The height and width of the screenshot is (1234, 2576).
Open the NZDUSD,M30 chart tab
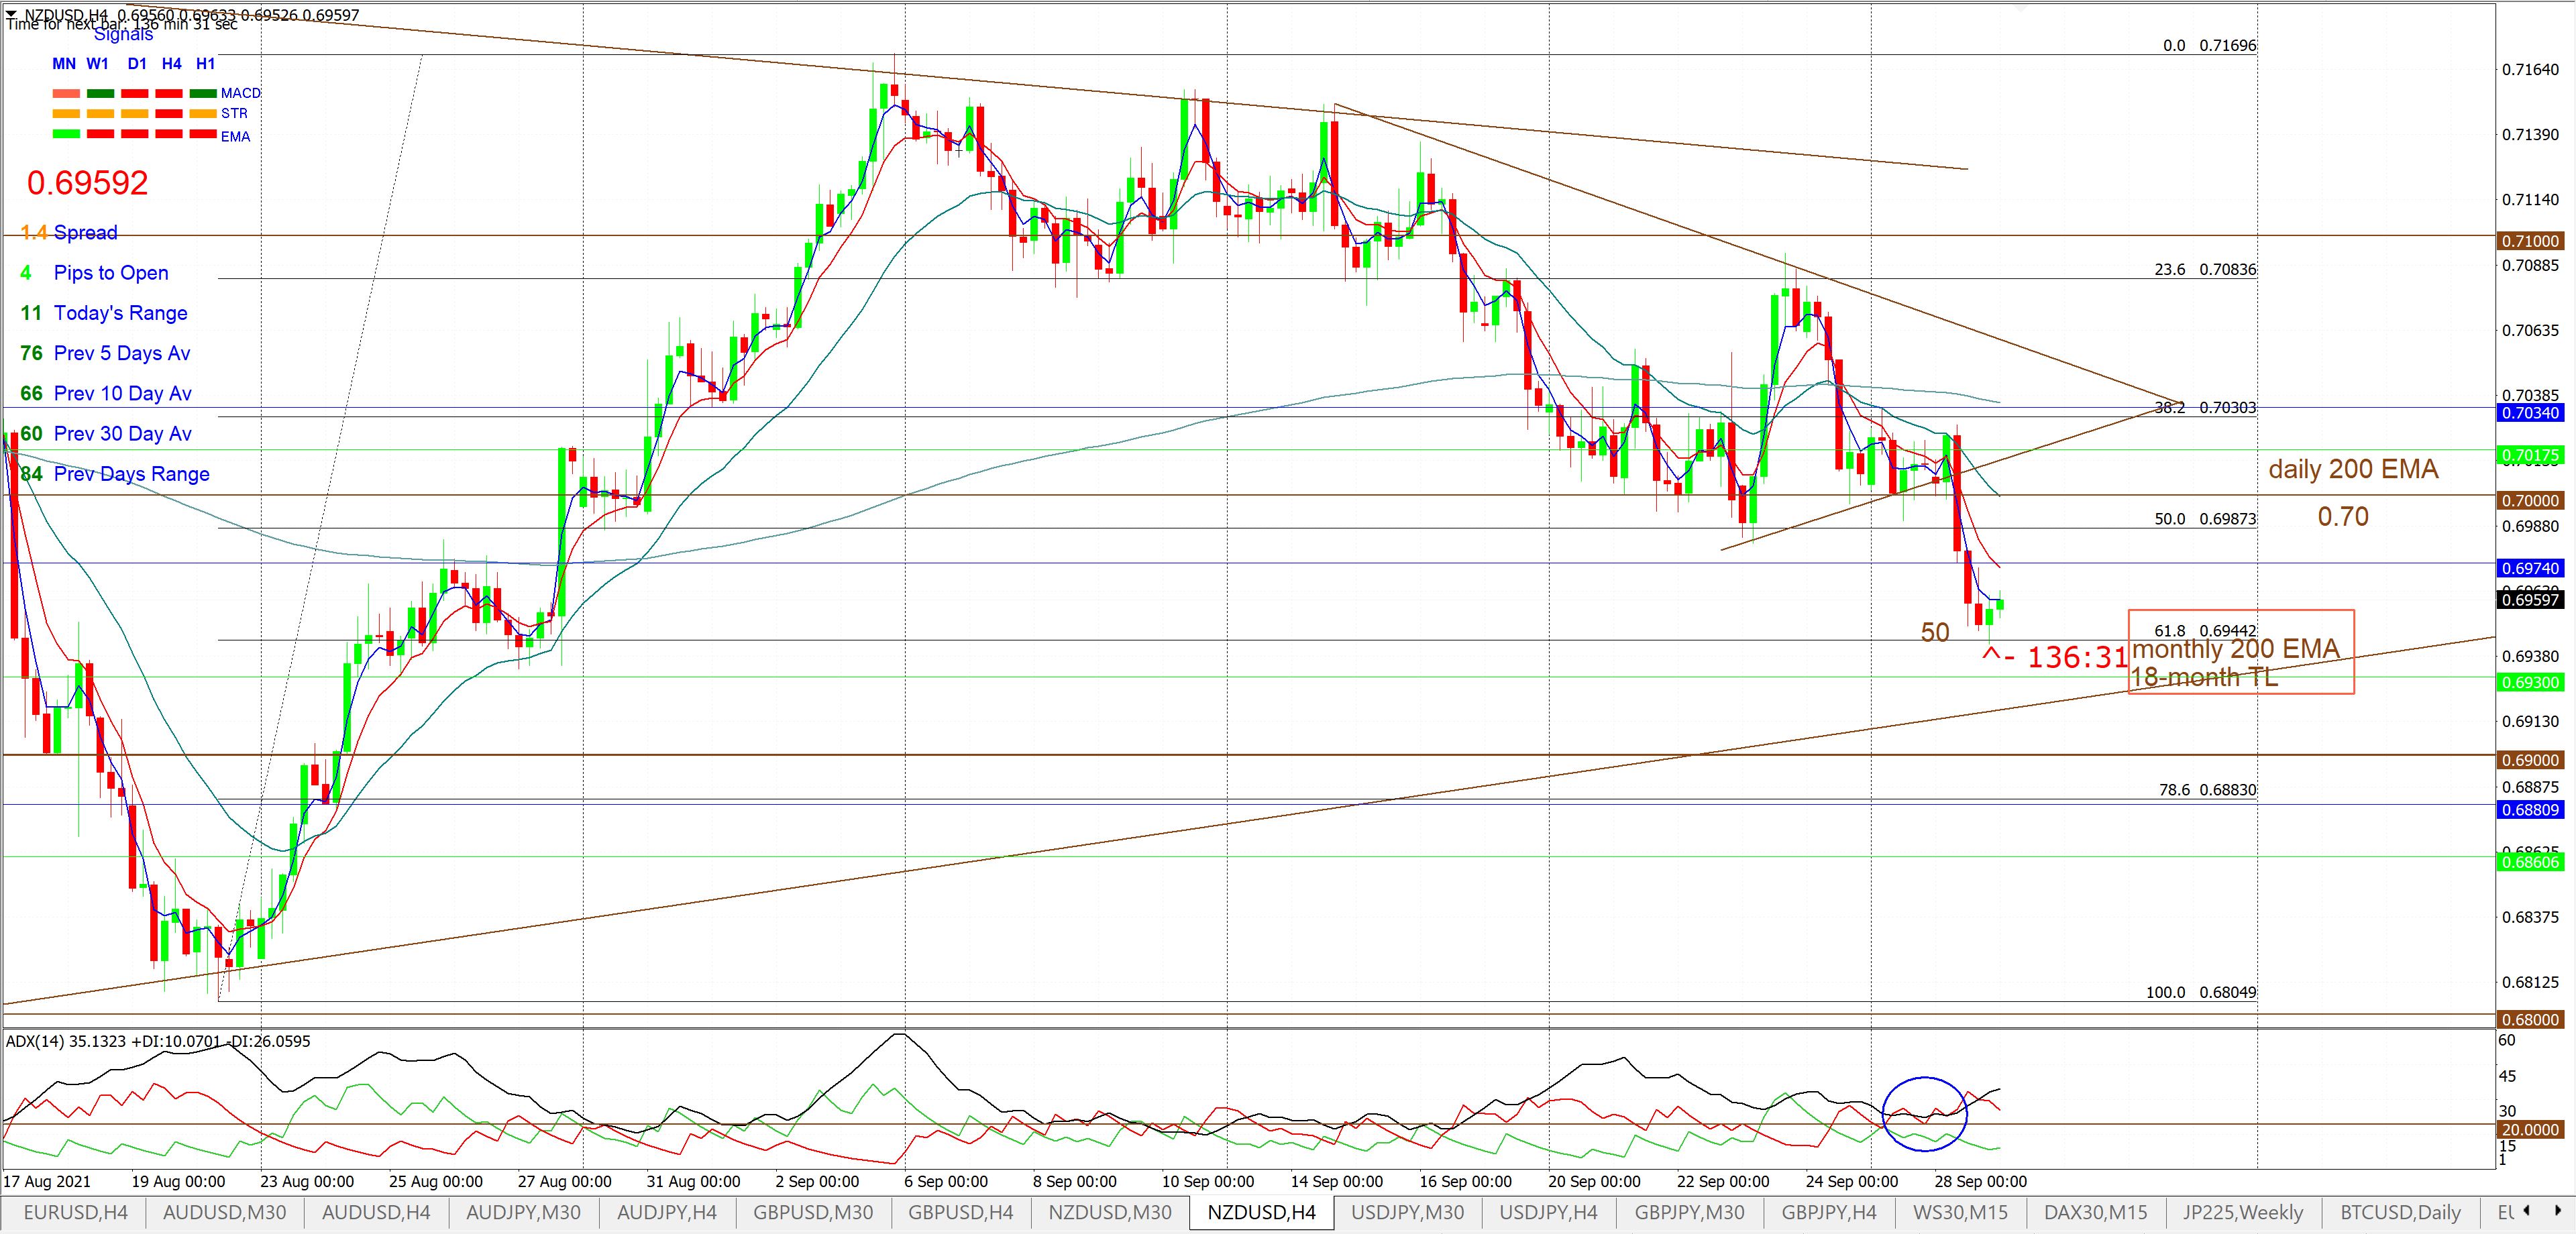(1110, 1212)
